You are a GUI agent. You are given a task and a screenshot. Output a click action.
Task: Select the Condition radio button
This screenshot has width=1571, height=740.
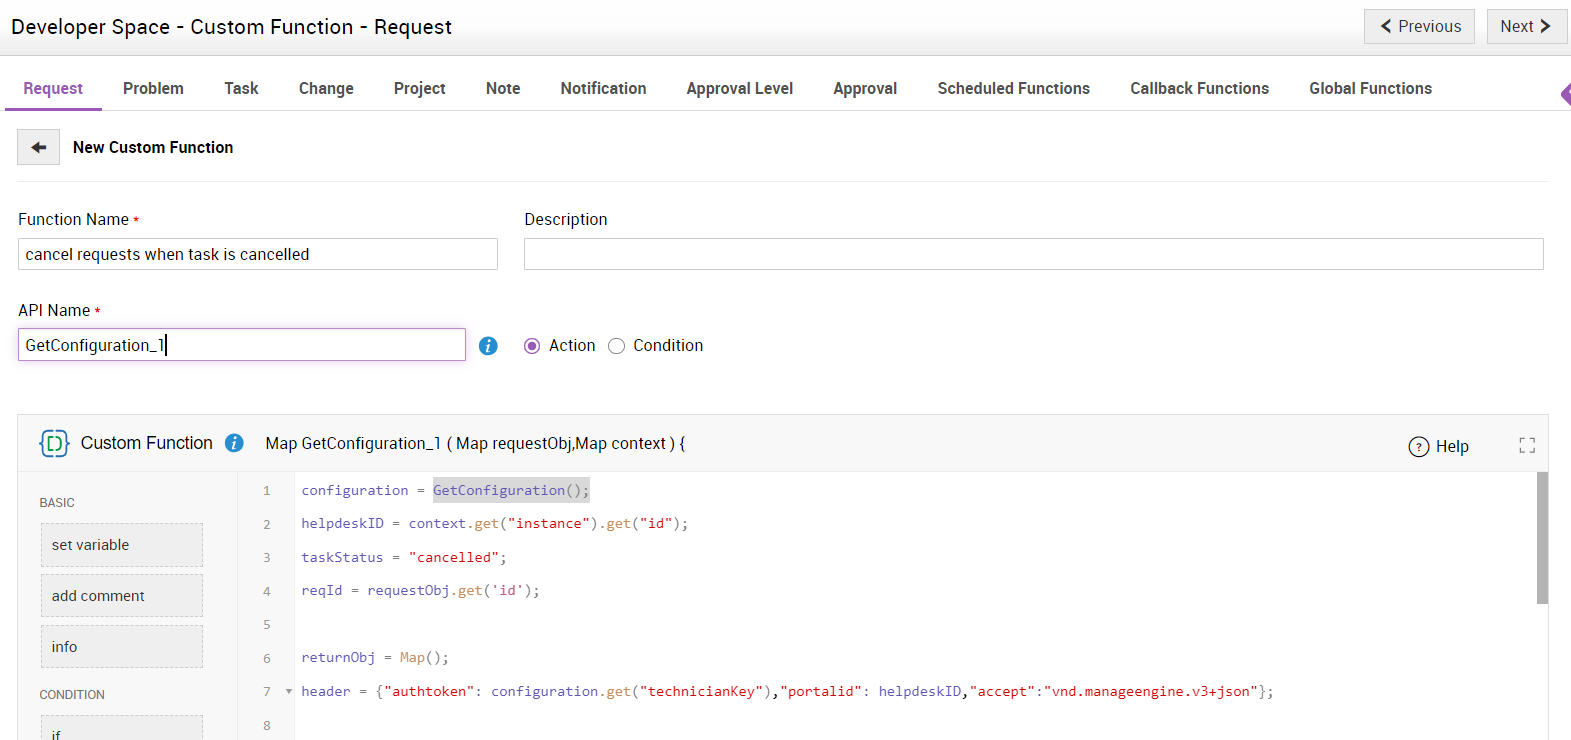pos(617,346)
